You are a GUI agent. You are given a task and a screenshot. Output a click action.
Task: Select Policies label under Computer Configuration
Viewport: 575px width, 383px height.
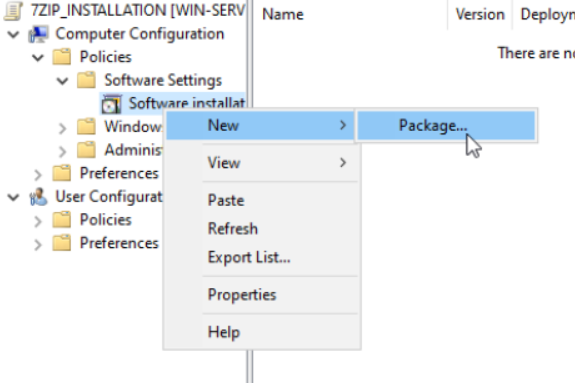tap(106, 57)
